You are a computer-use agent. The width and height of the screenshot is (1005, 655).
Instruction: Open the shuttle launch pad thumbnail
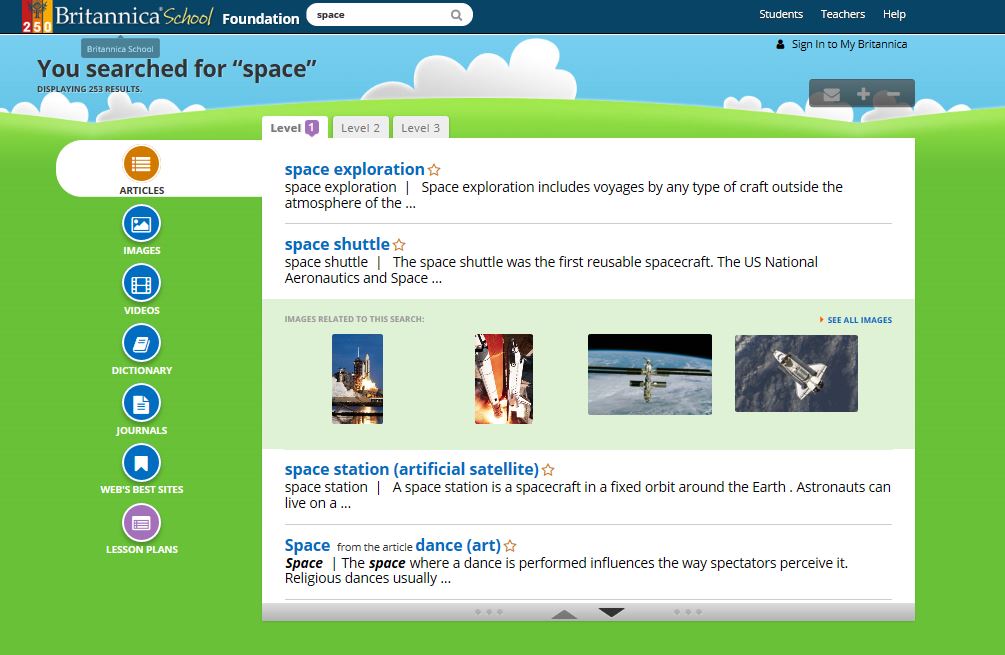[357, 379]
